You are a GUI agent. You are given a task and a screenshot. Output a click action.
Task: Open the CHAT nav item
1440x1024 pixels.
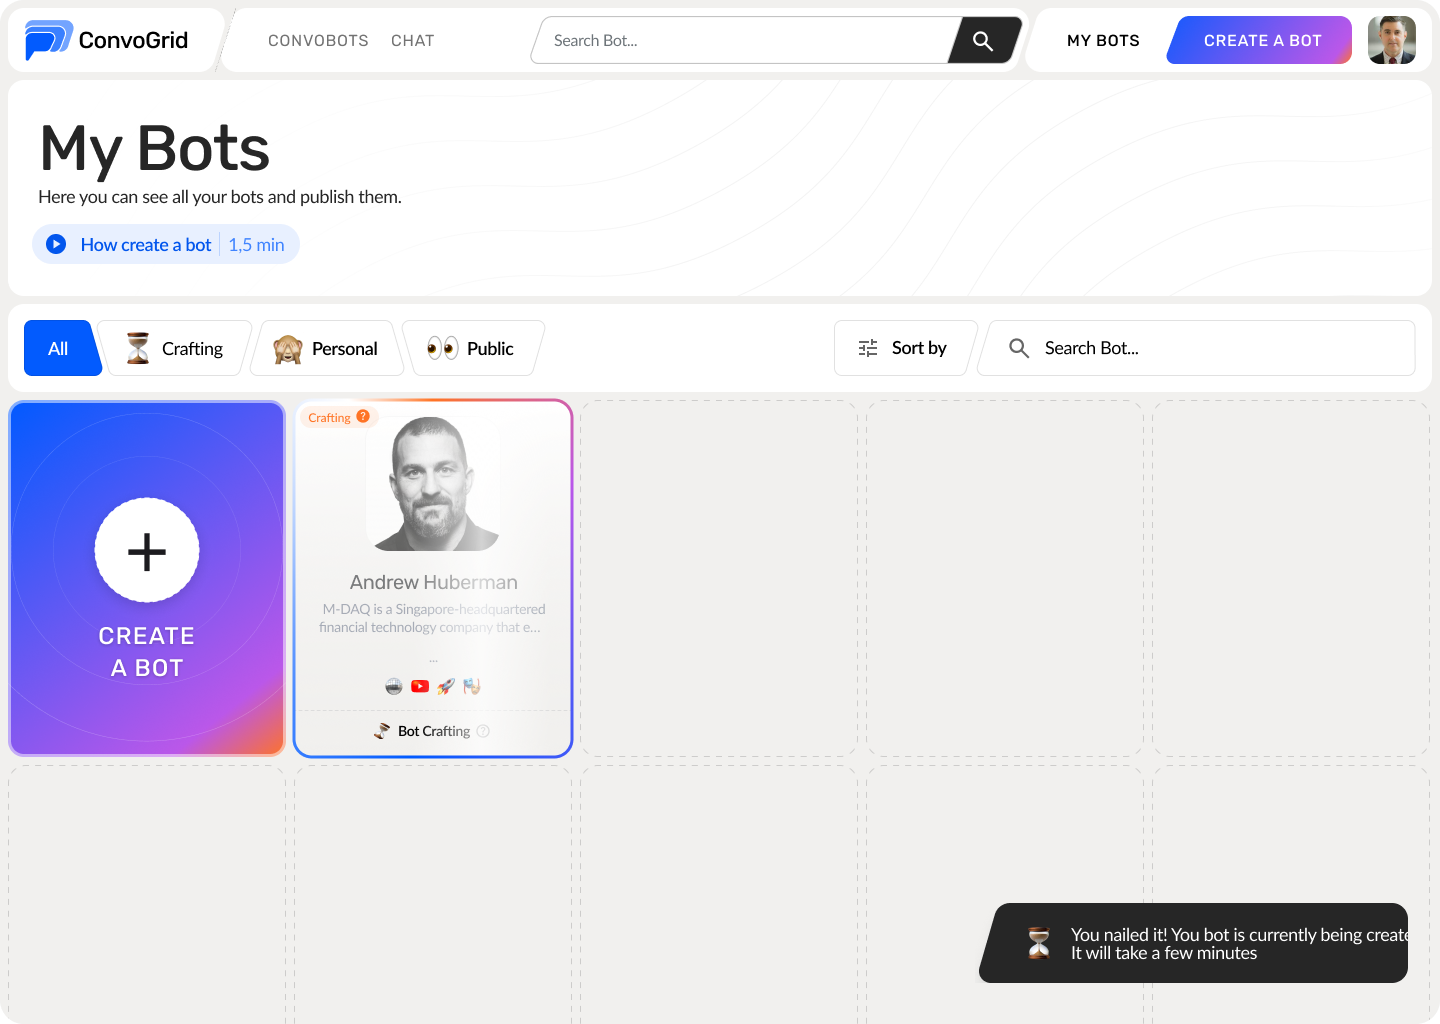pyautogui.click(x=412, y=41)
